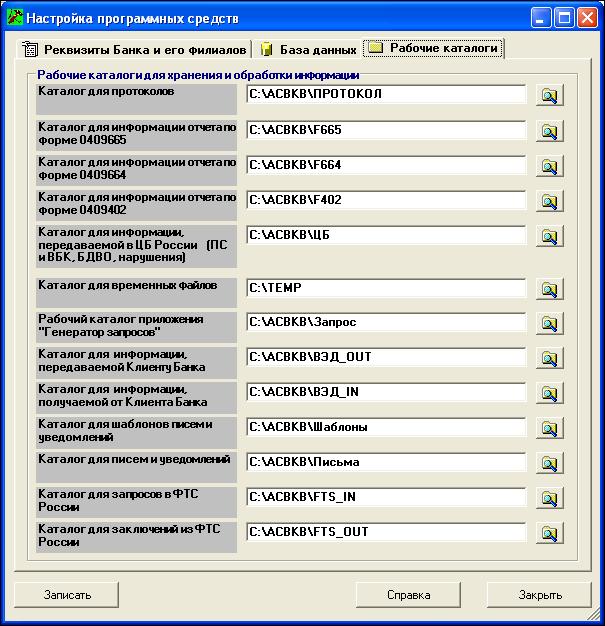Edit the C:\АСВКВ\Письма path field
This screenshot has height=626, width=605.
click(x=385, y=463)
